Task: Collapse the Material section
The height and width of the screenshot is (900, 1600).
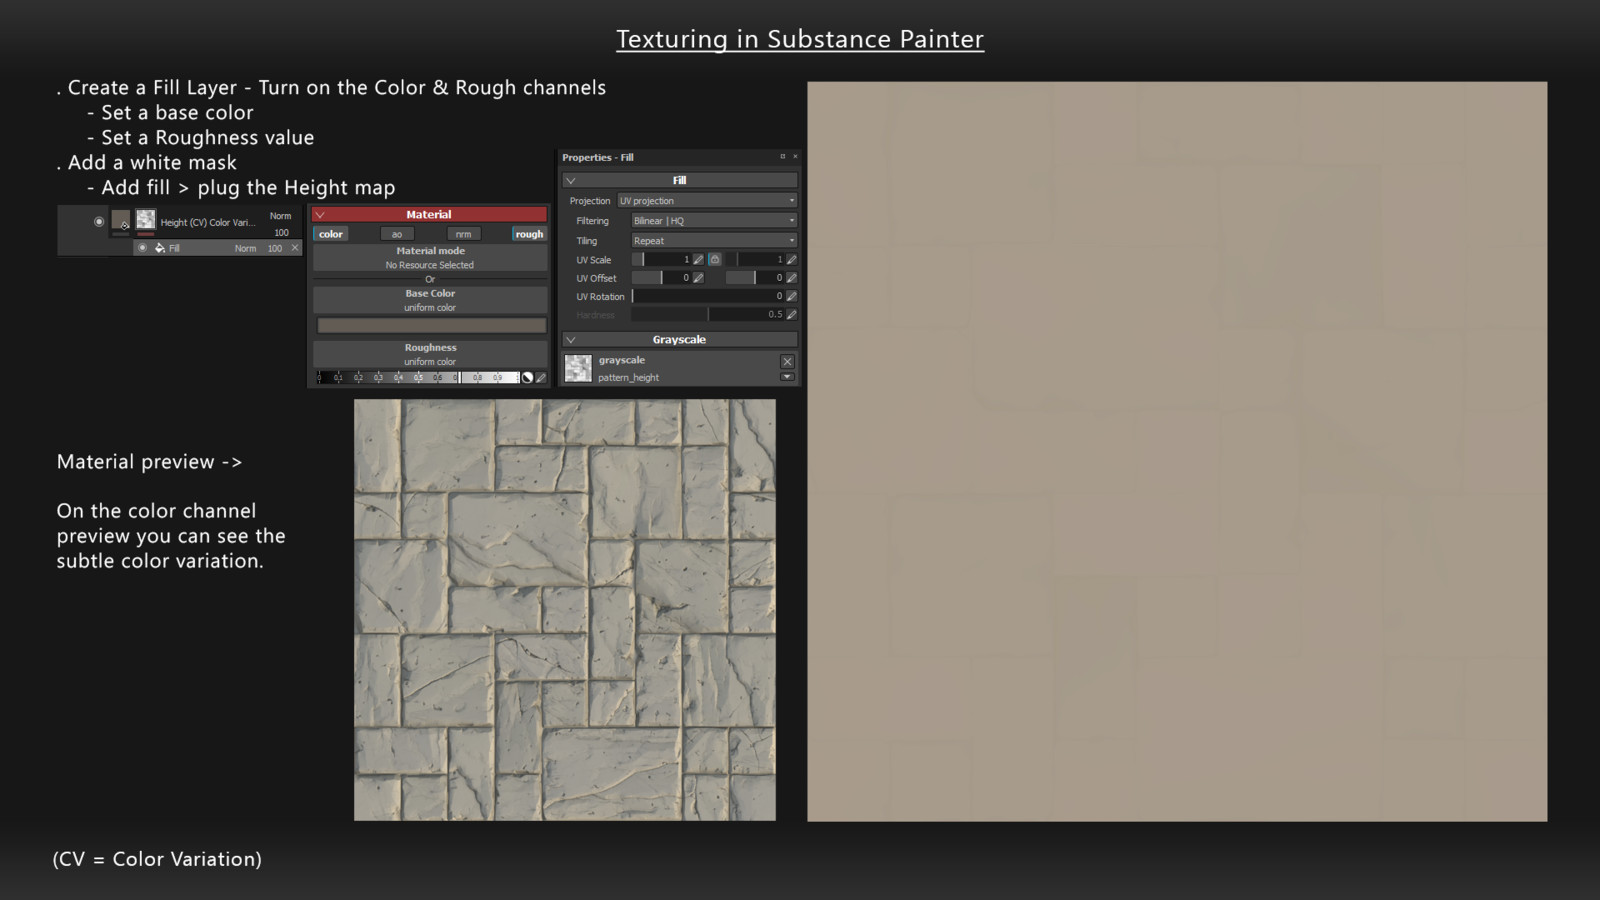Action: click(321, 214)
